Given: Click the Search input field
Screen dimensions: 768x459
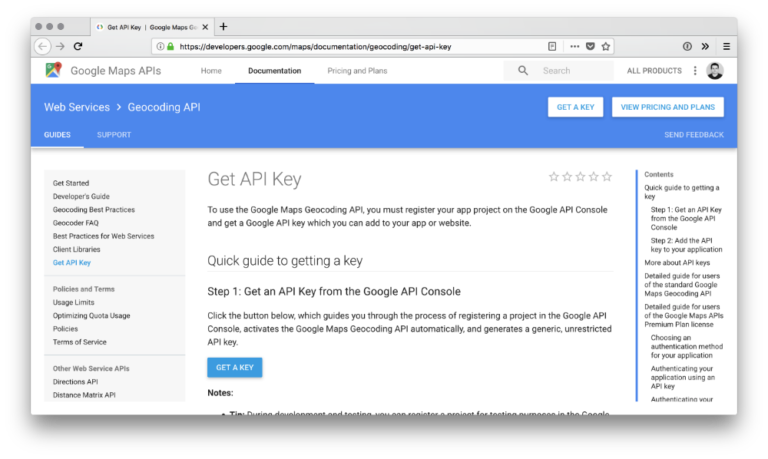Looking at the screenshot, I should click(570, 71).
